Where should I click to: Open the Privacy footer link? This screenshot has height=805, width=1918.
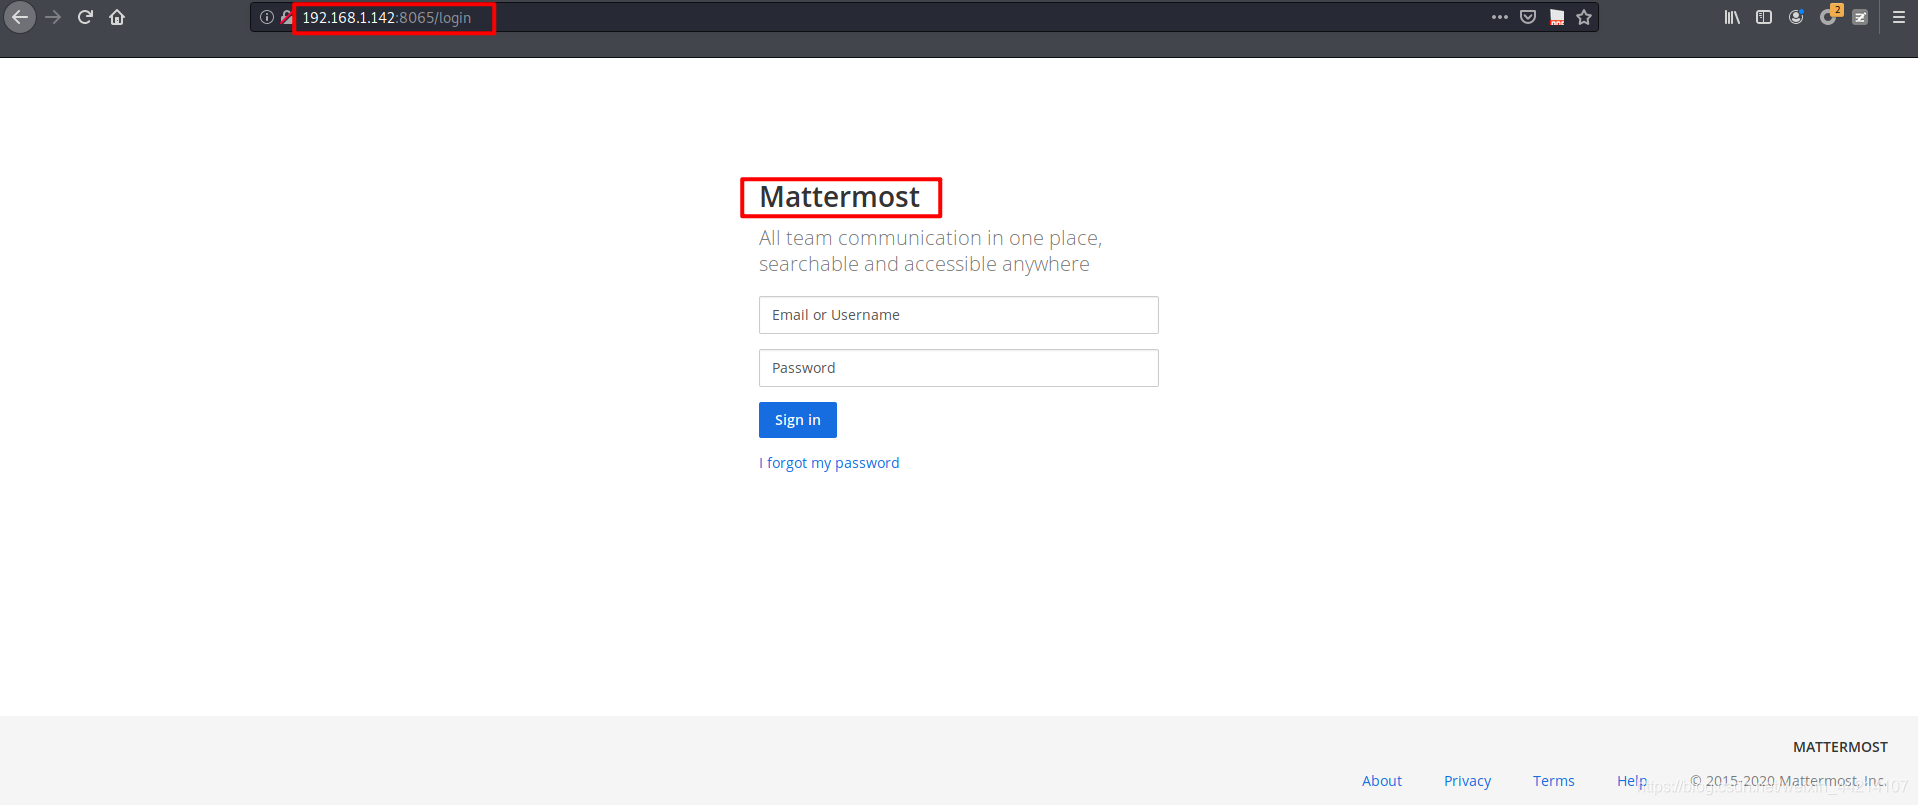[1468, 781]
